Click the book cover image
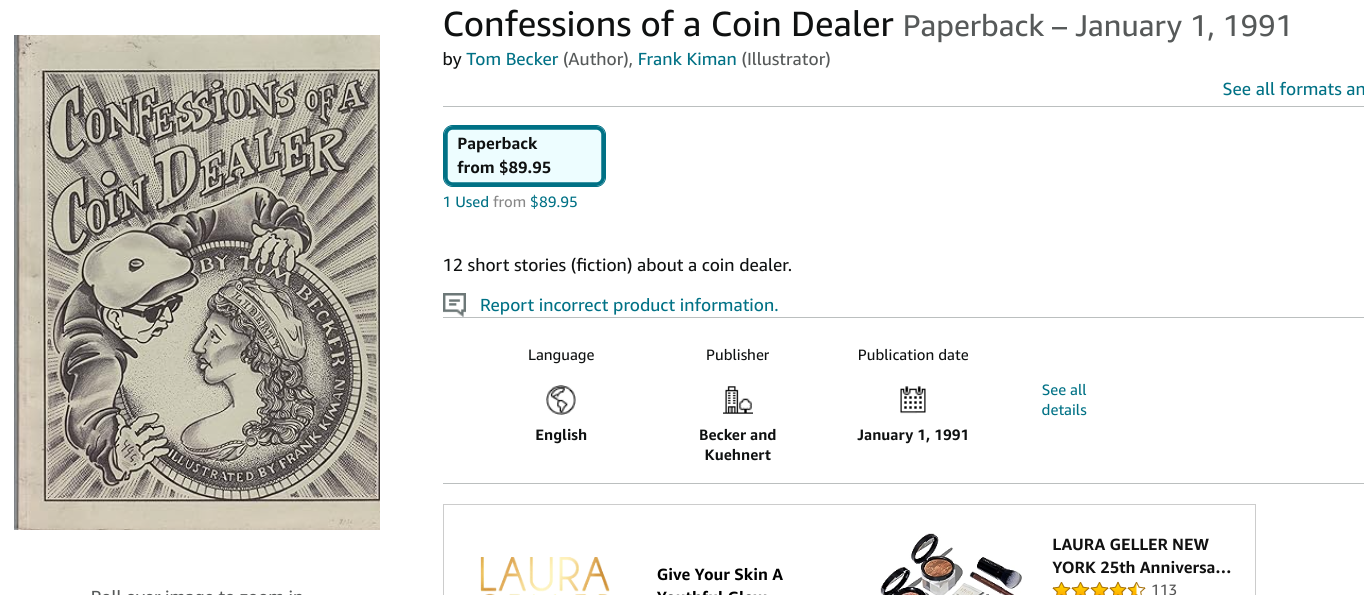 click(x=197, y=282)
